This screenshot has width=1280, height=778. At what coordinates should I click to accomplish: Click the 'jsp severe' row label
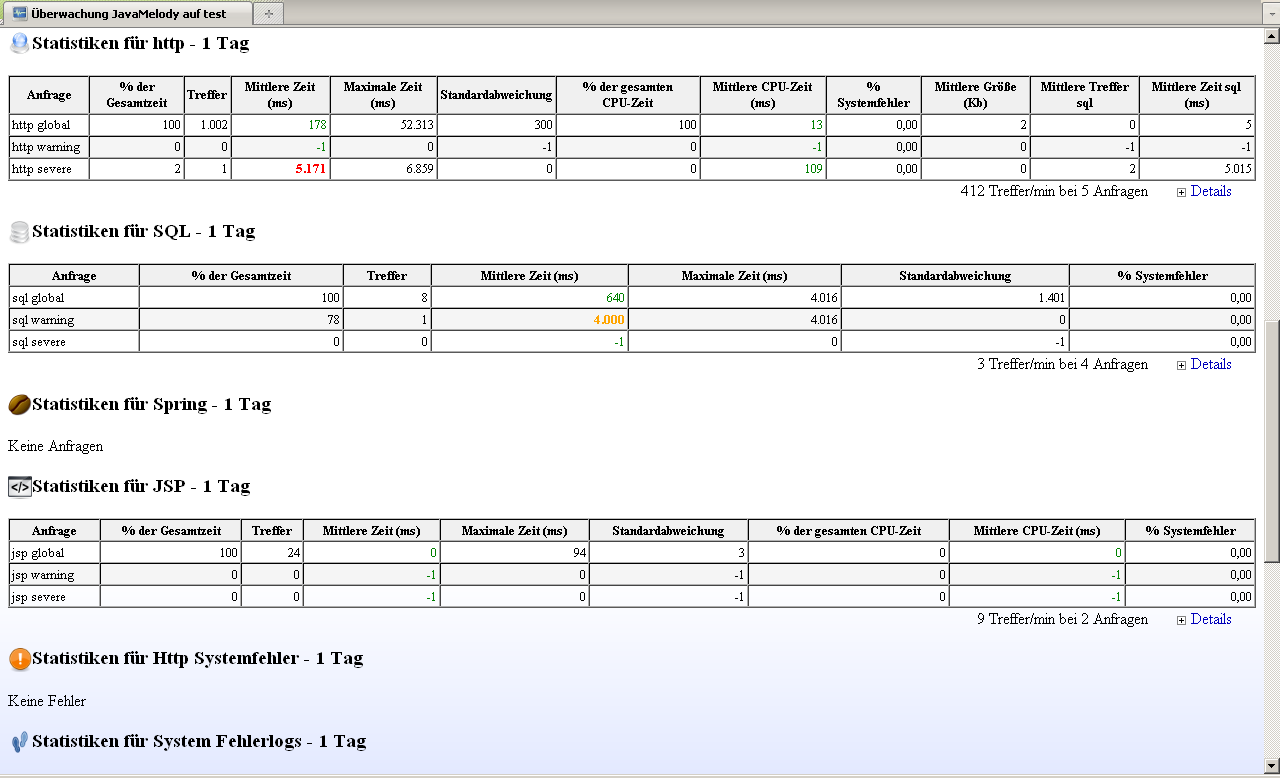(39, 597)
